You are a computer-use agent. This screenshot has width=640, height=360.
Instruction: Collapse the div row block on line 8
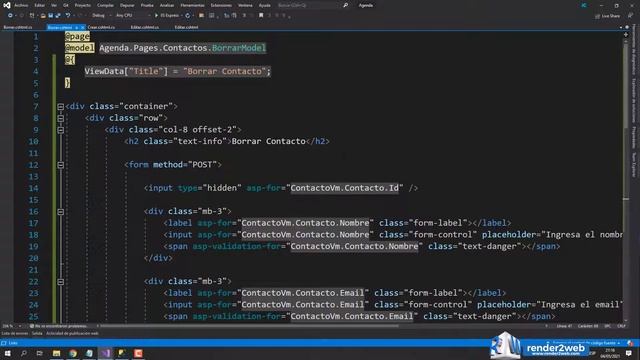tap(60, 118)
